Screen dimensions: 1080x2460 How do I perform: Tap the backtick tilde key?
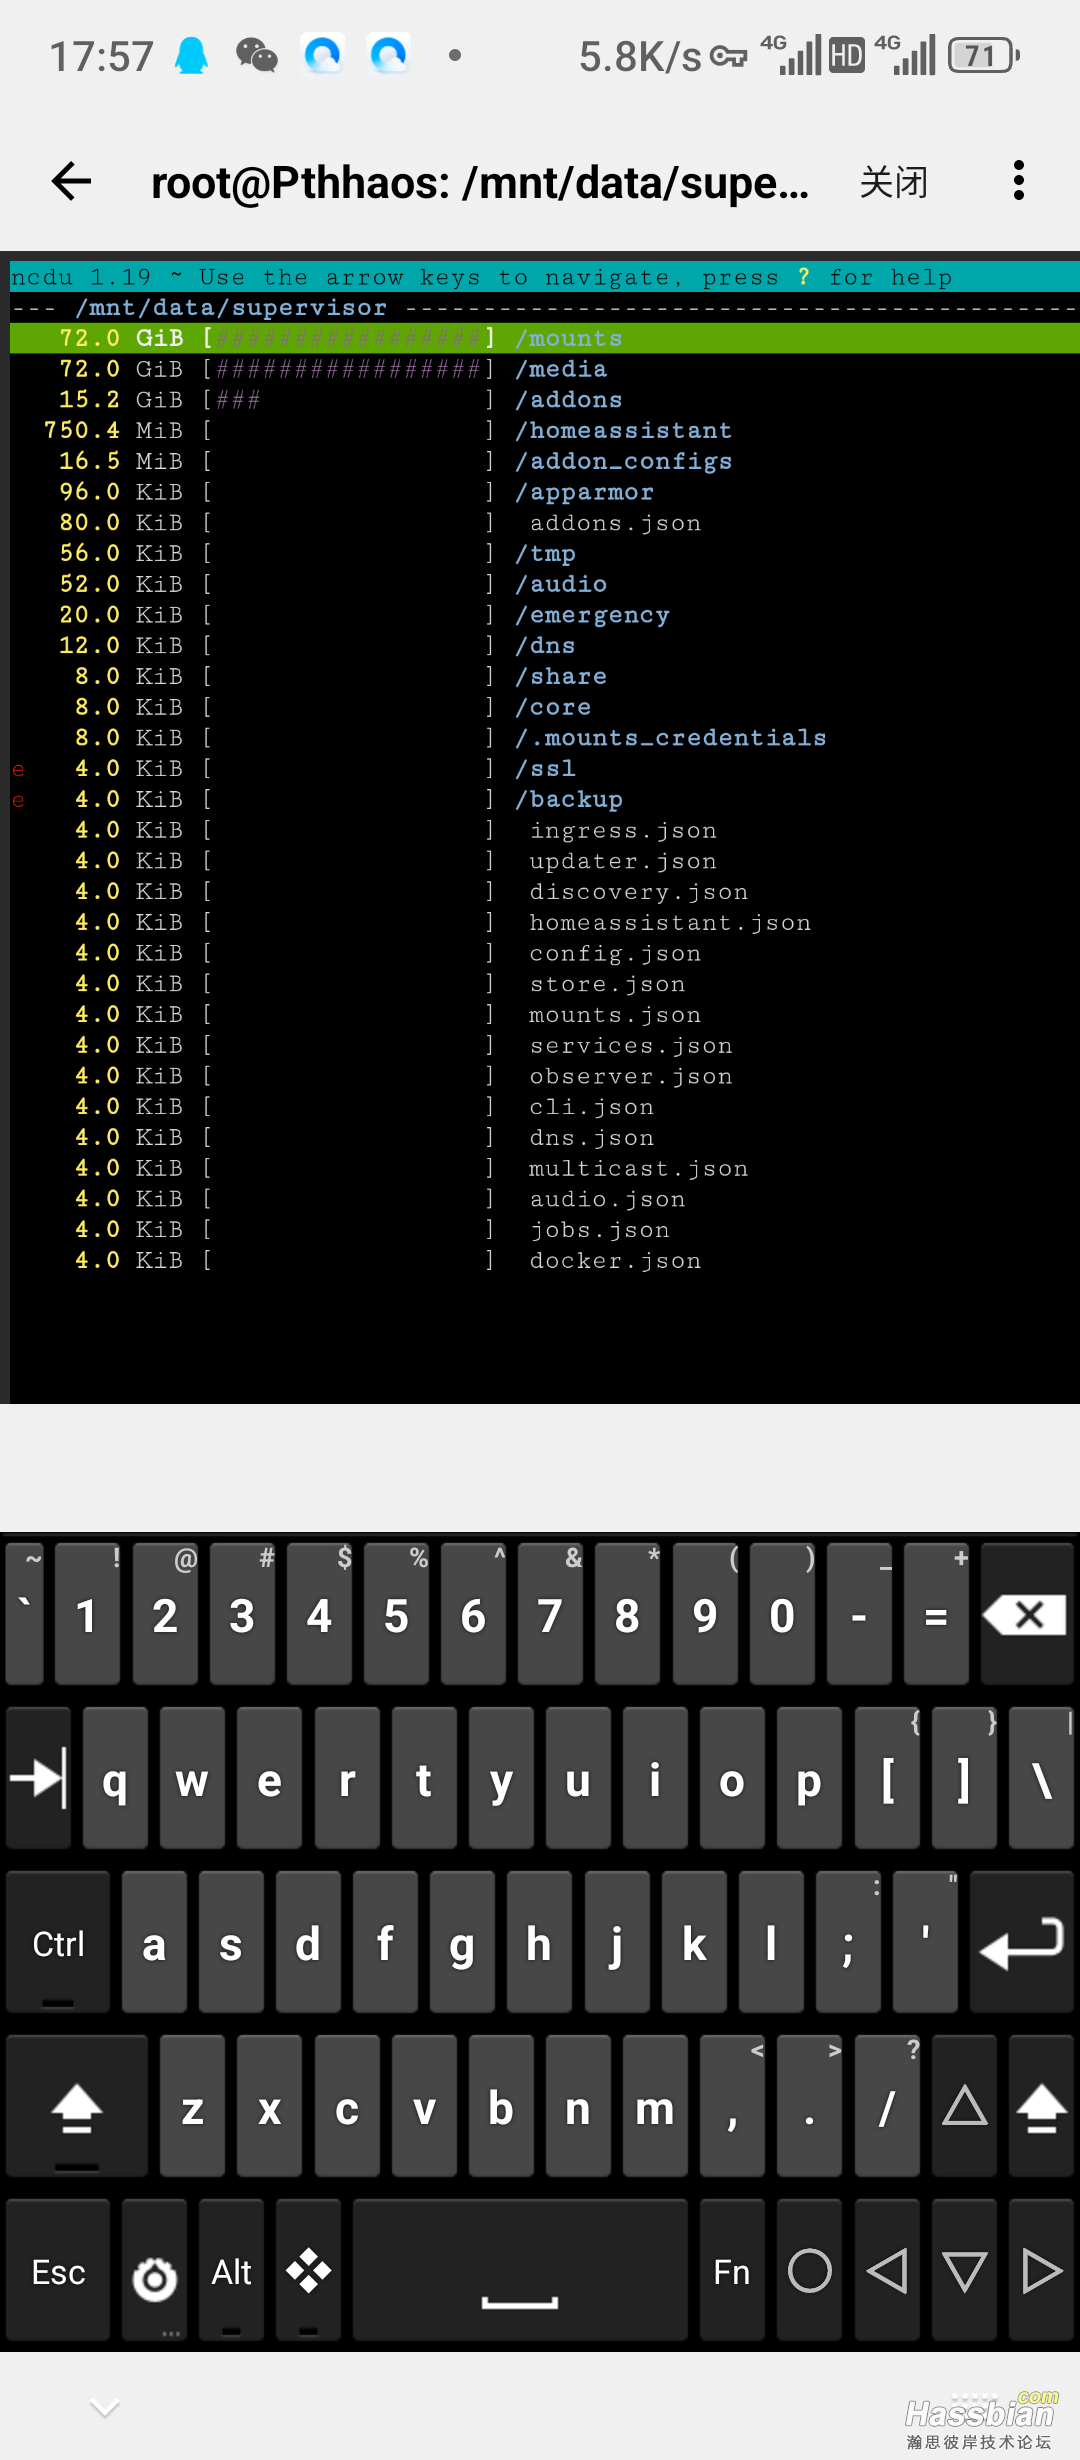(25, 1614)
